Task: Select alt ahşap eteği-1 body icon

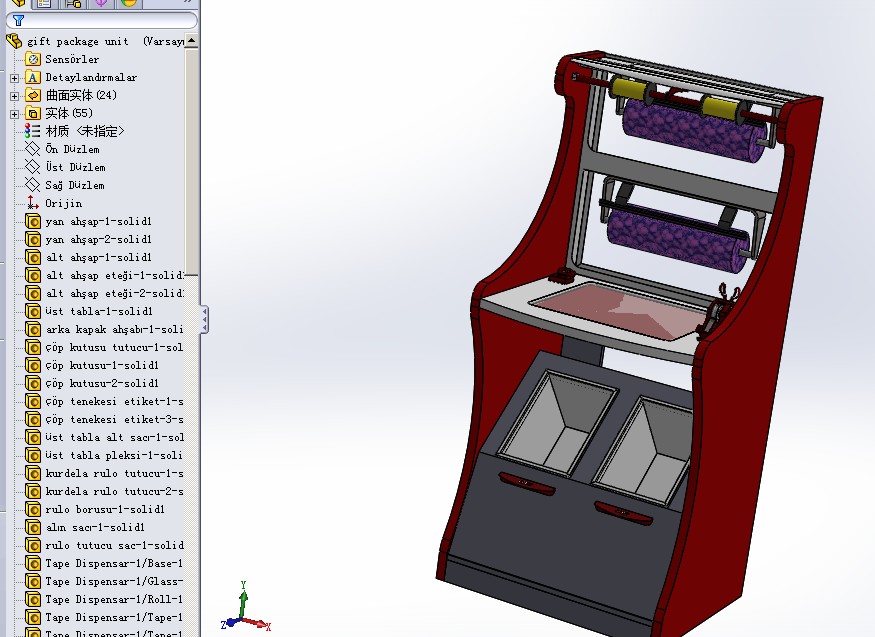Action: (33, 276)
